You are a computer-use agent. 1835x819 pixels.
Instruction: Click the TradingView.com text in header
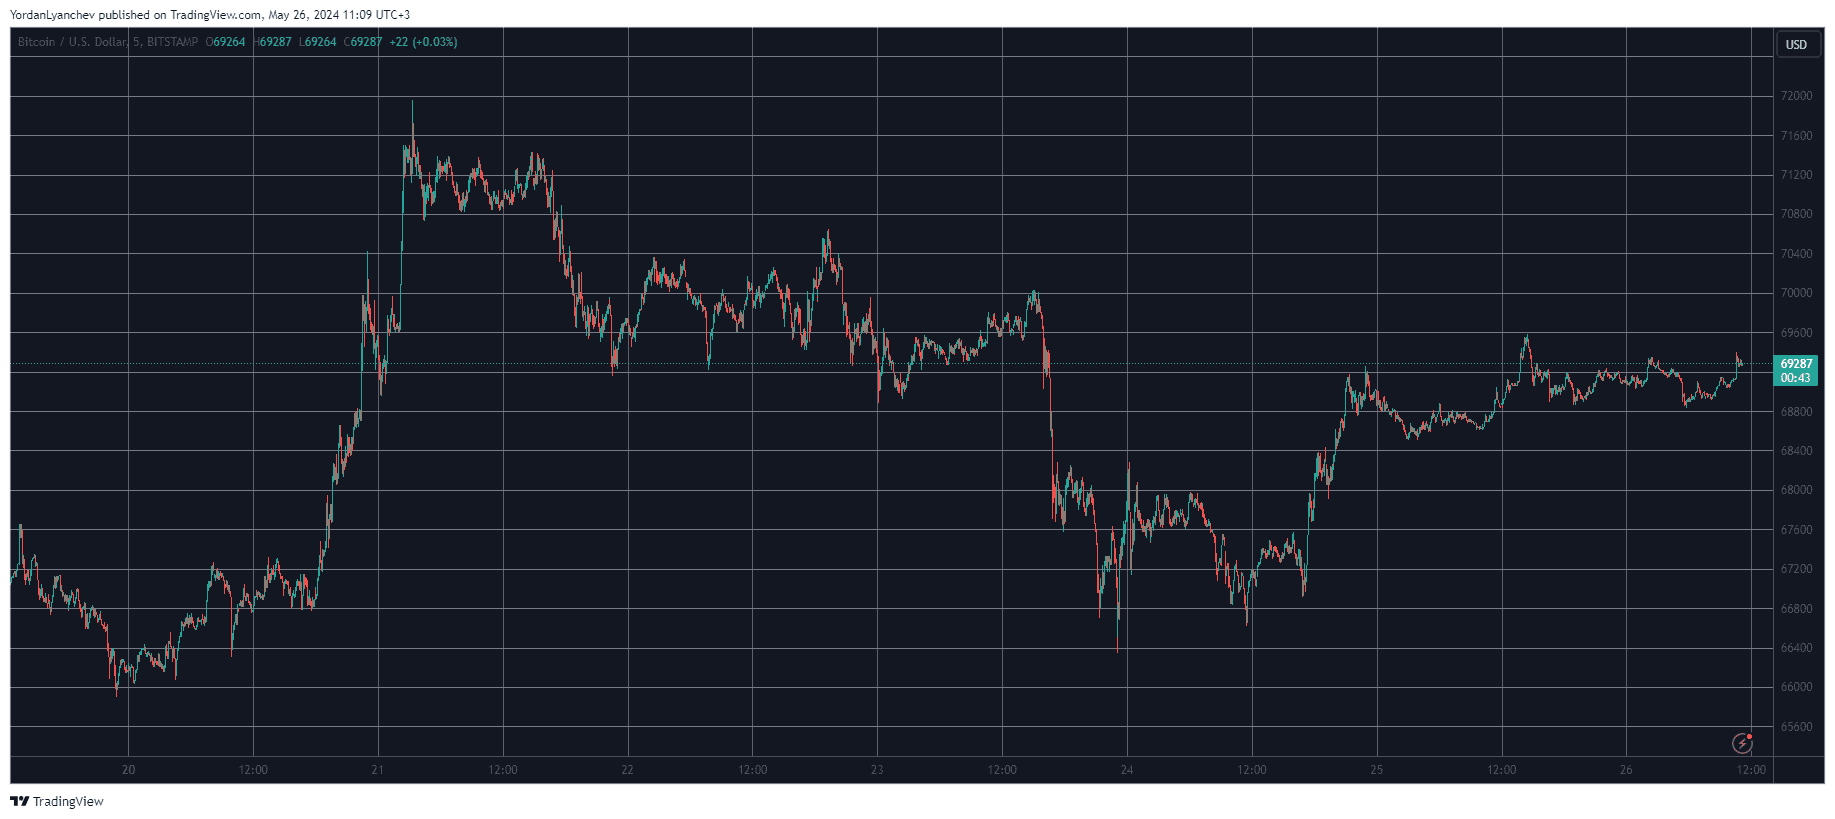(x=216, y=15)
